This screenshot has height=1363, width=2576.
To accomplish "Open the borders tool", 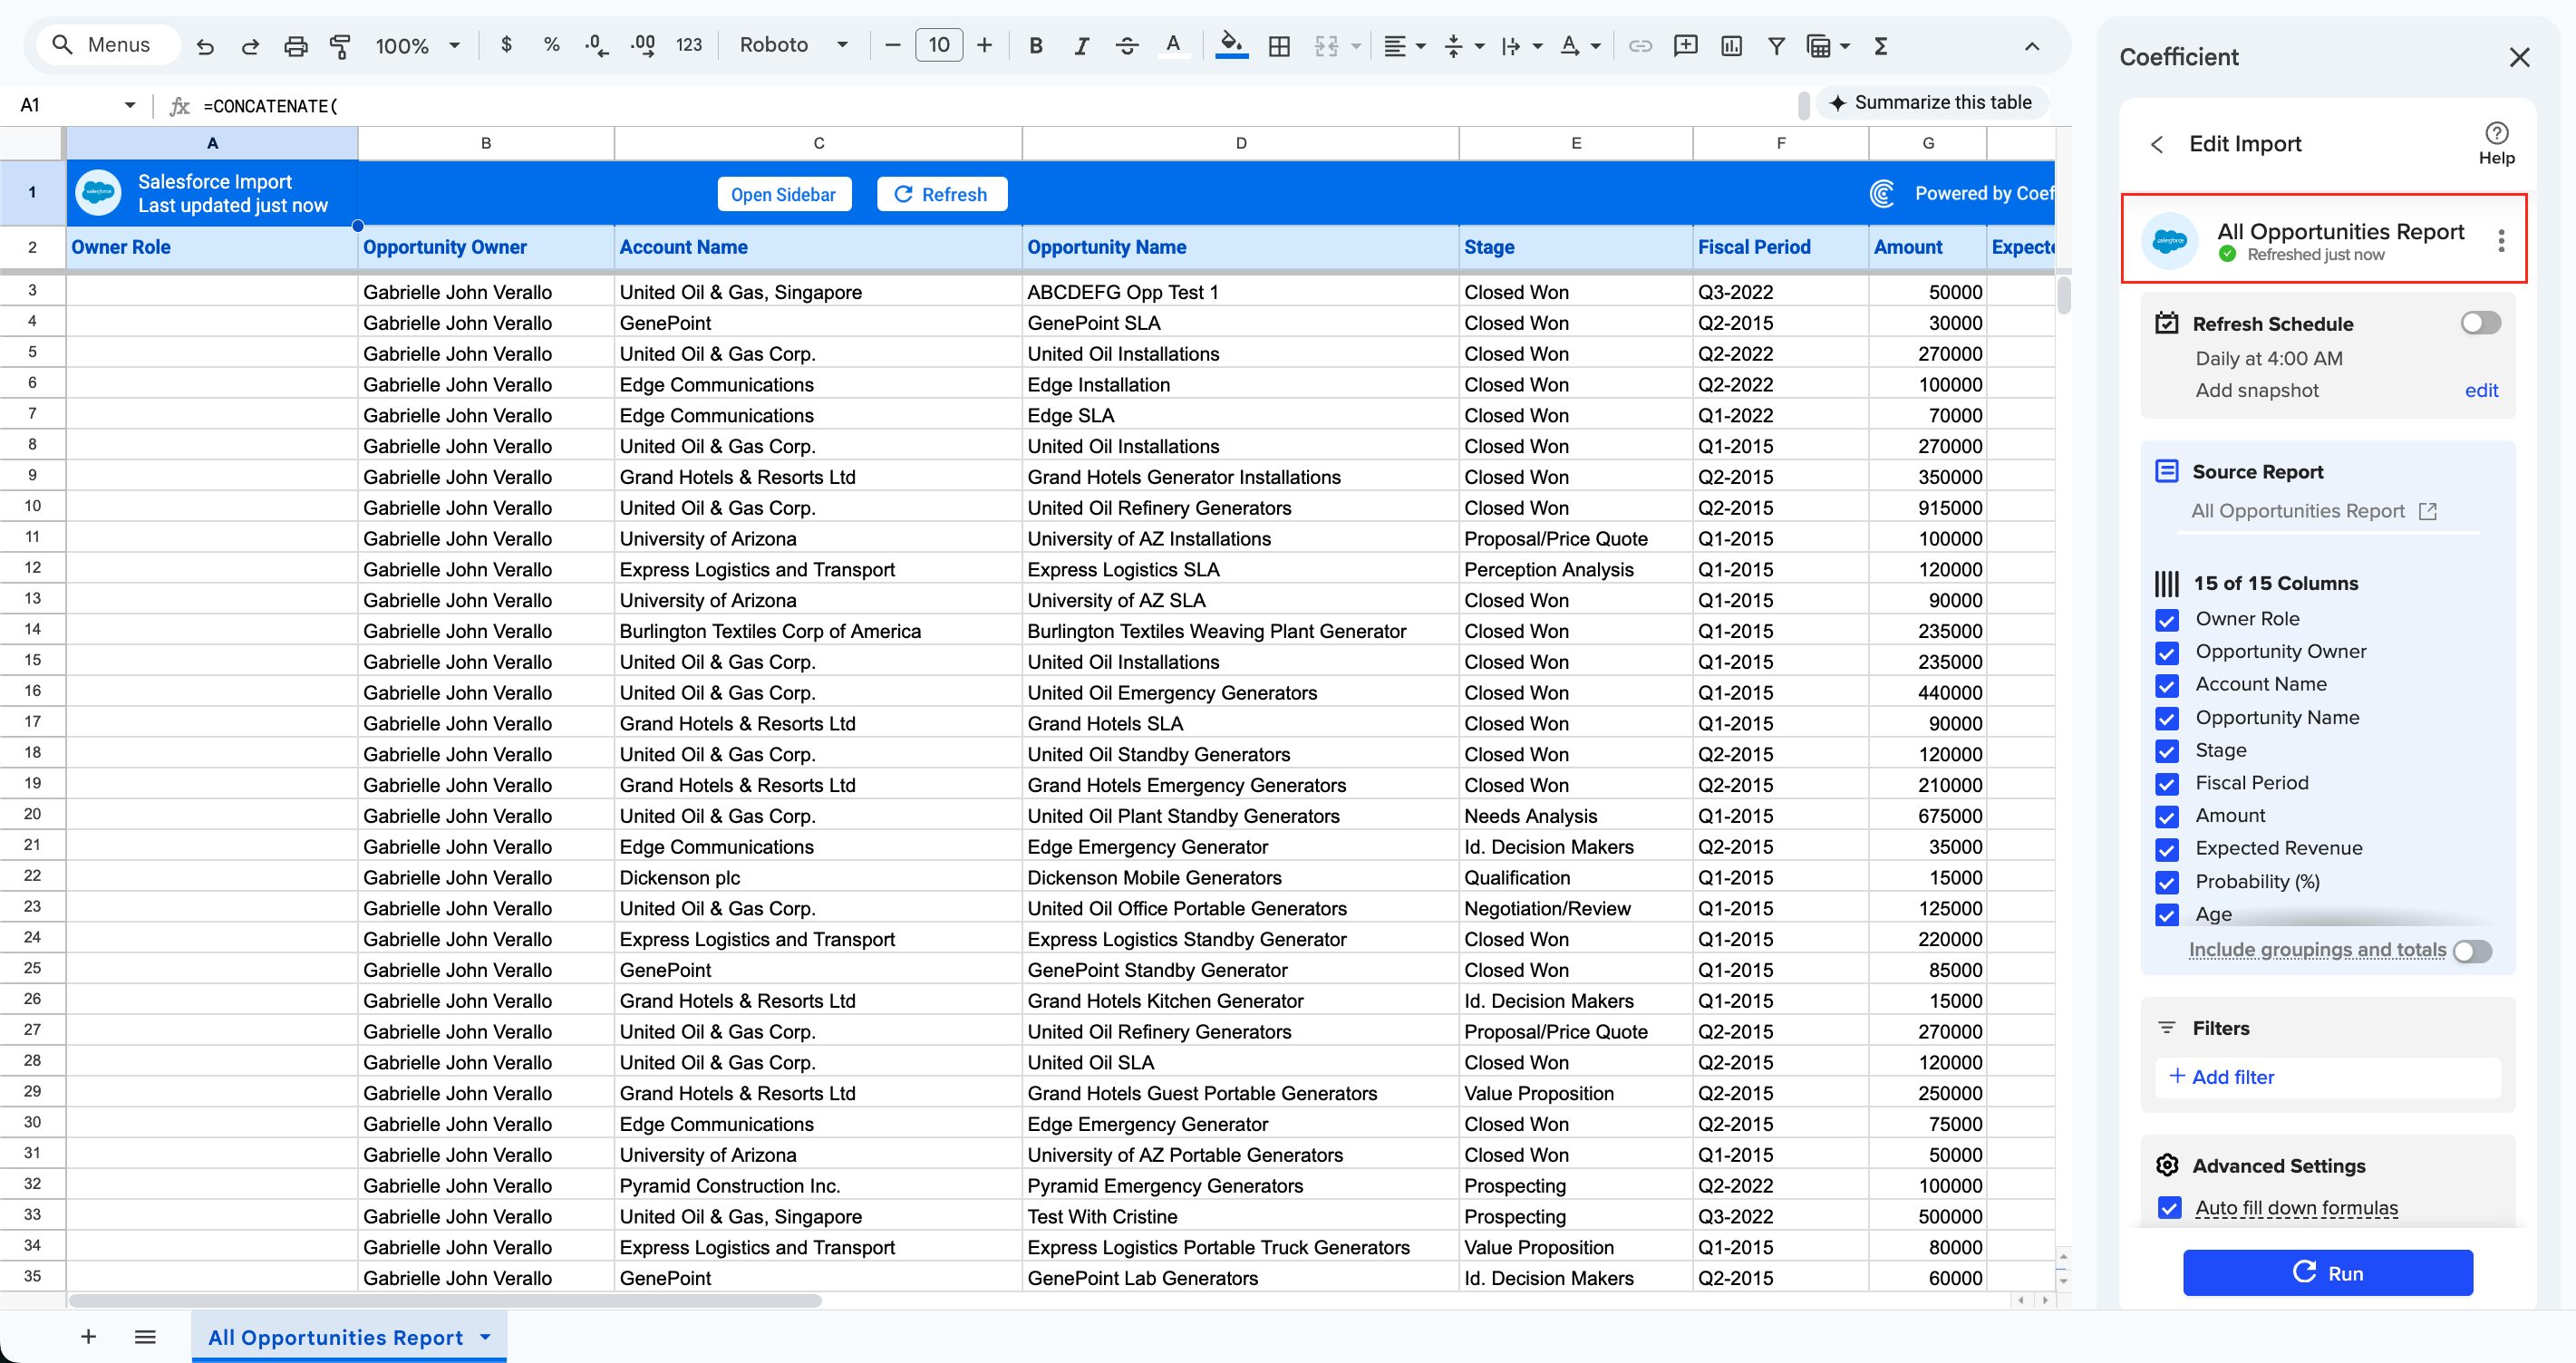I will coord(1279,45).
